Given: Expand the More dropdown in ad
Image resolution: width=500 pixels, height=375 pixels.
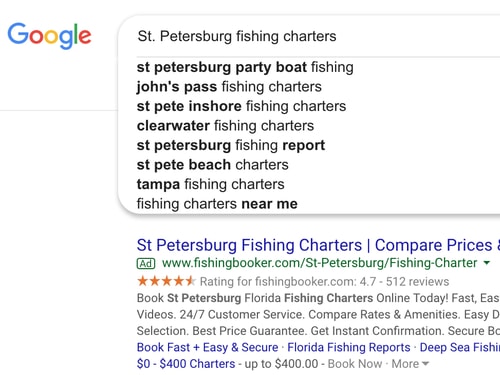Looking at the screenshot, I should click(x=410, y=364).
